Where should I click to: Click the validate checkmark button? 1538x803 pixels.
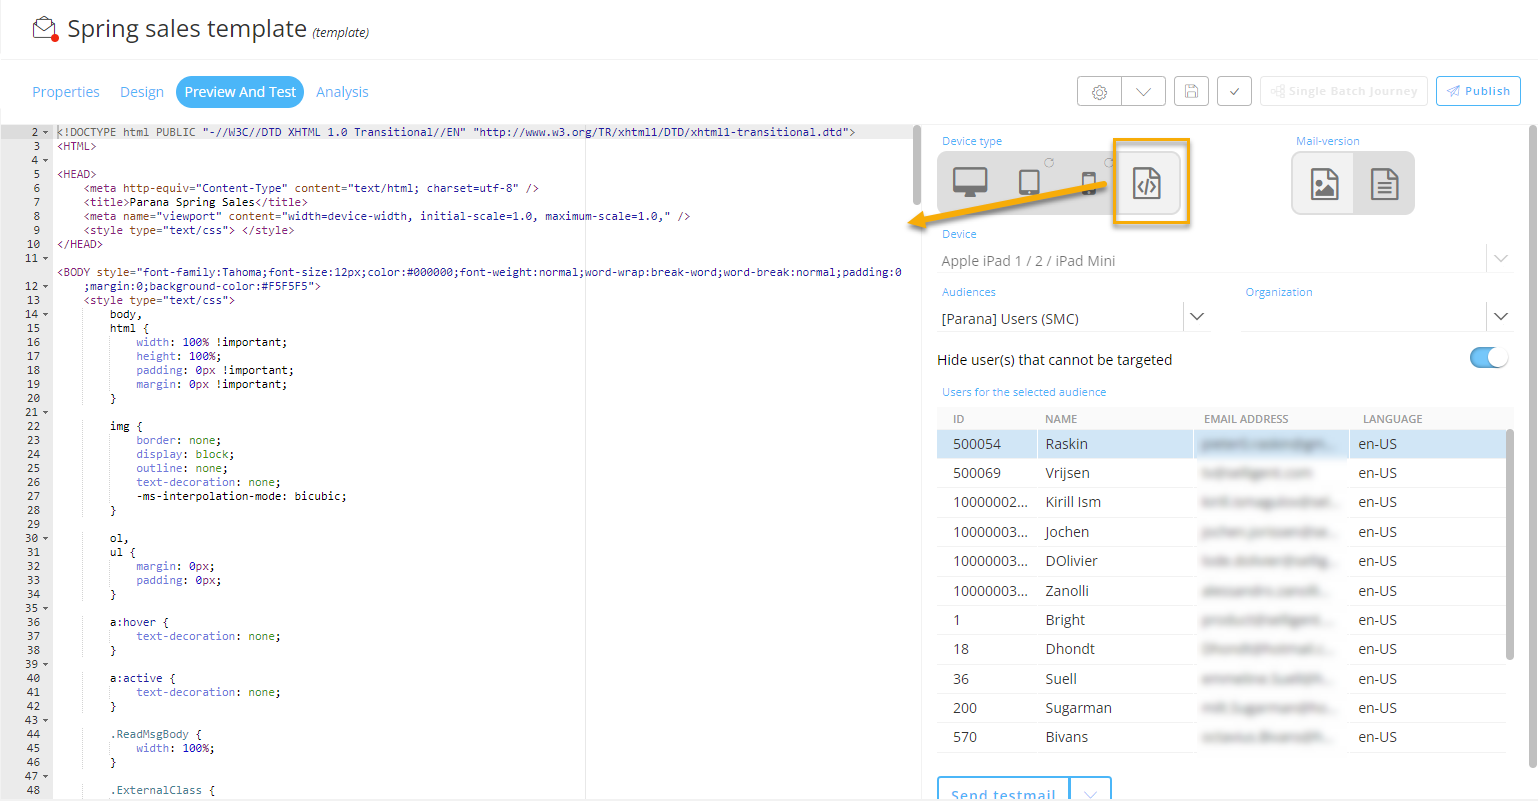click(1234, 92)
